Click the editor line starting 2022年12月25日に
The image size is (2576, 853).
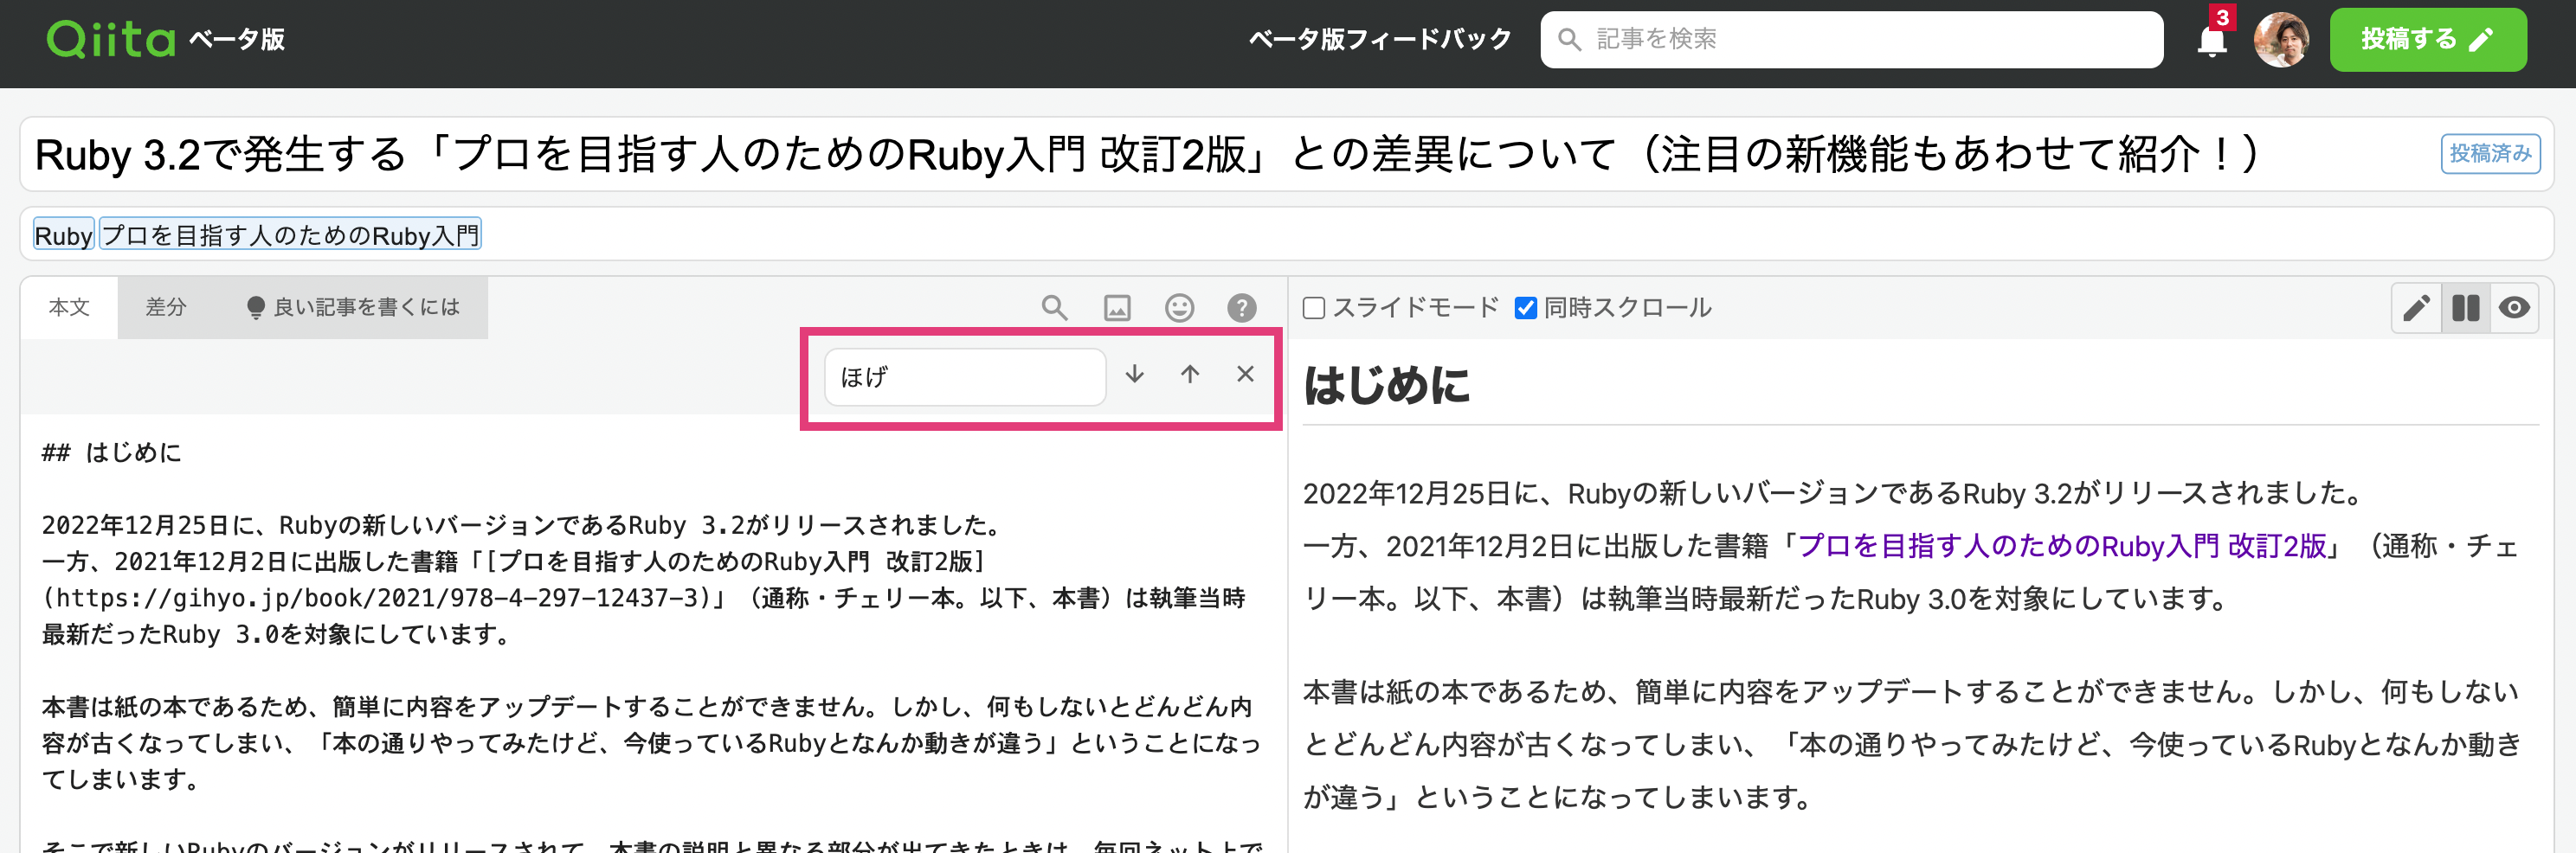(521, 525)
